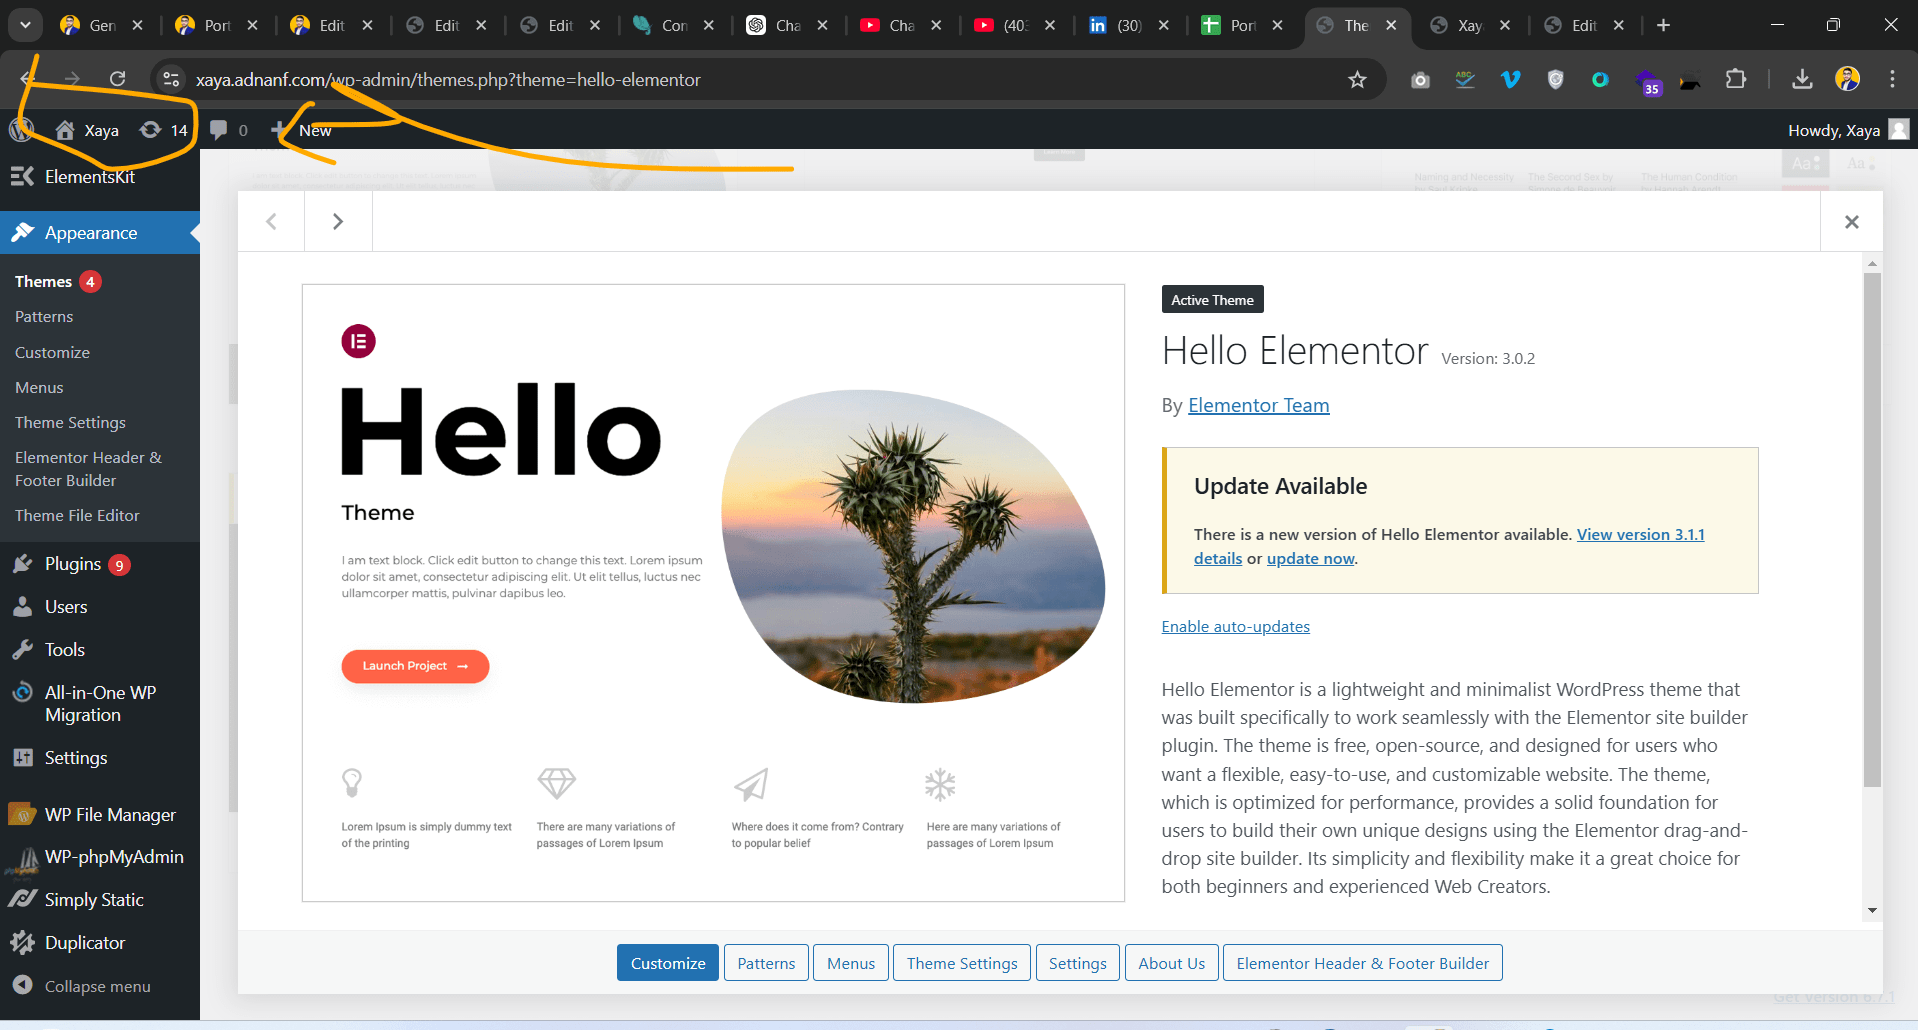Open the Chrome profile avatar
The image size is (1918, 1030).
[x=1848, y=79]
